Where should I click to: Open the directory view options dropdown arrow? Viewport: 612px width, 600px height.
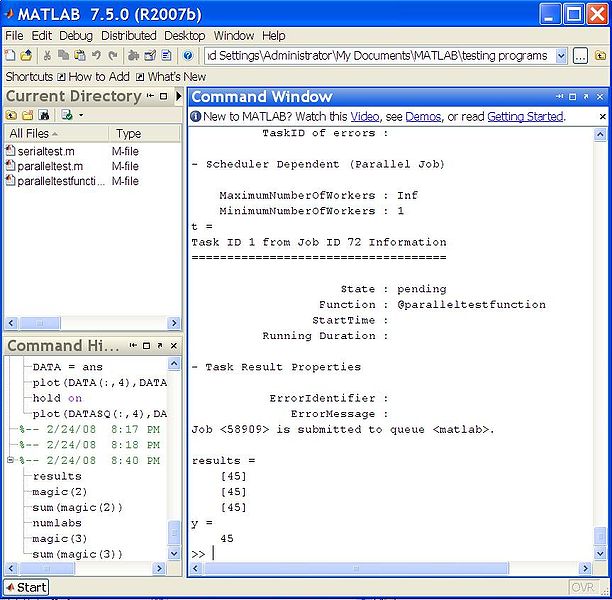(79, 115)
